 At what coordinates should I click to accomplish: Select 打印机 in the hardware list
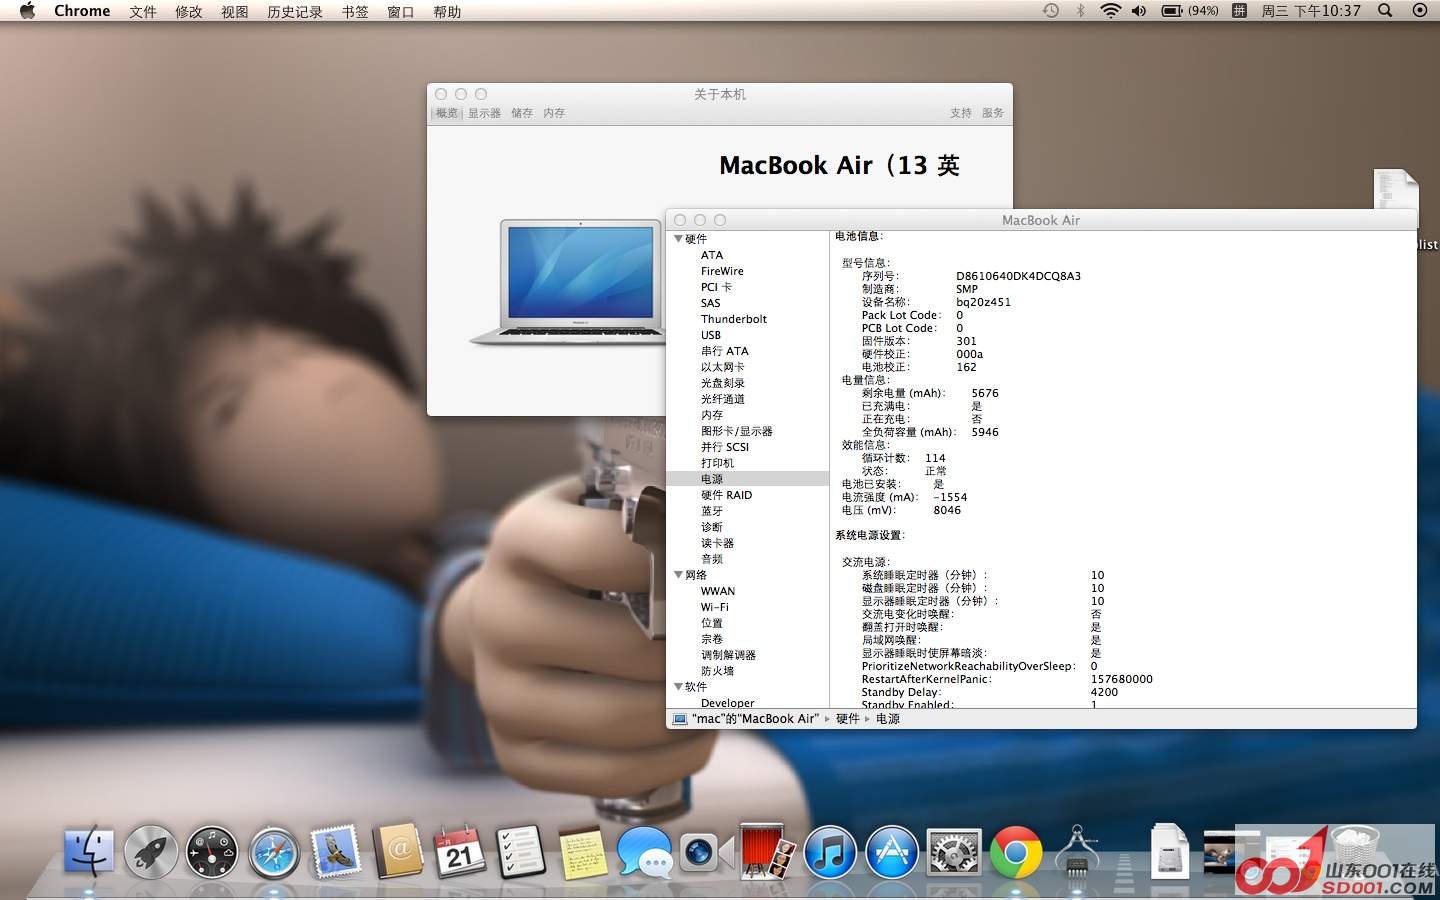tap(718, 463)
